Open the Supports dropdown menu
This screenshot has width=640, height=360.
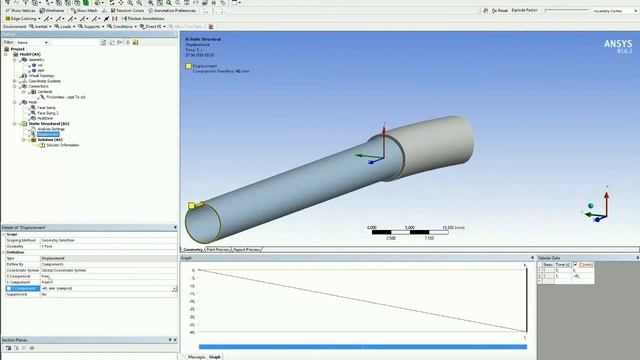[91, 27]
